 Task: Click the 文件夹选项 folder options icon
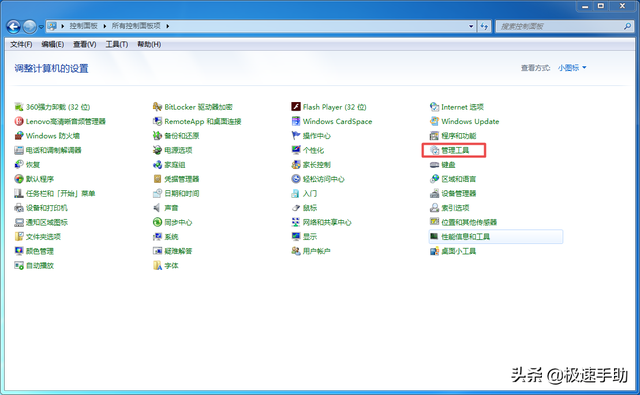19,237
